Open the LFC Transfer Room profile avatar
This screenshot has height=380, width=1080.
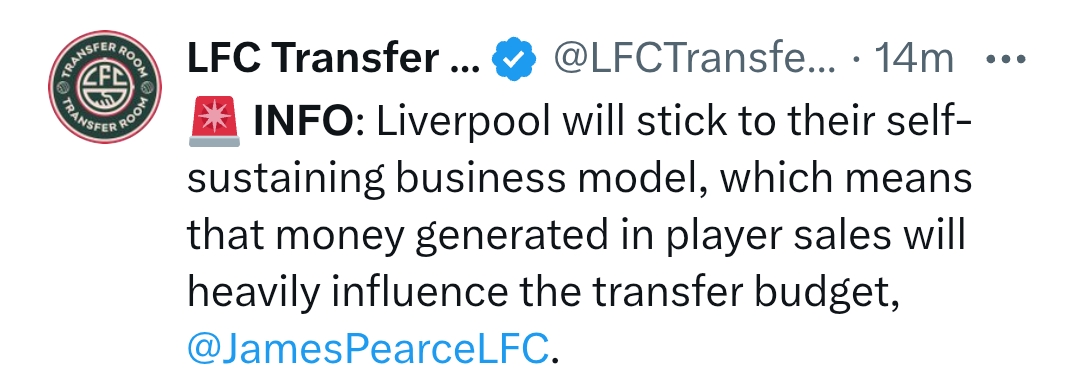point(105,87)
